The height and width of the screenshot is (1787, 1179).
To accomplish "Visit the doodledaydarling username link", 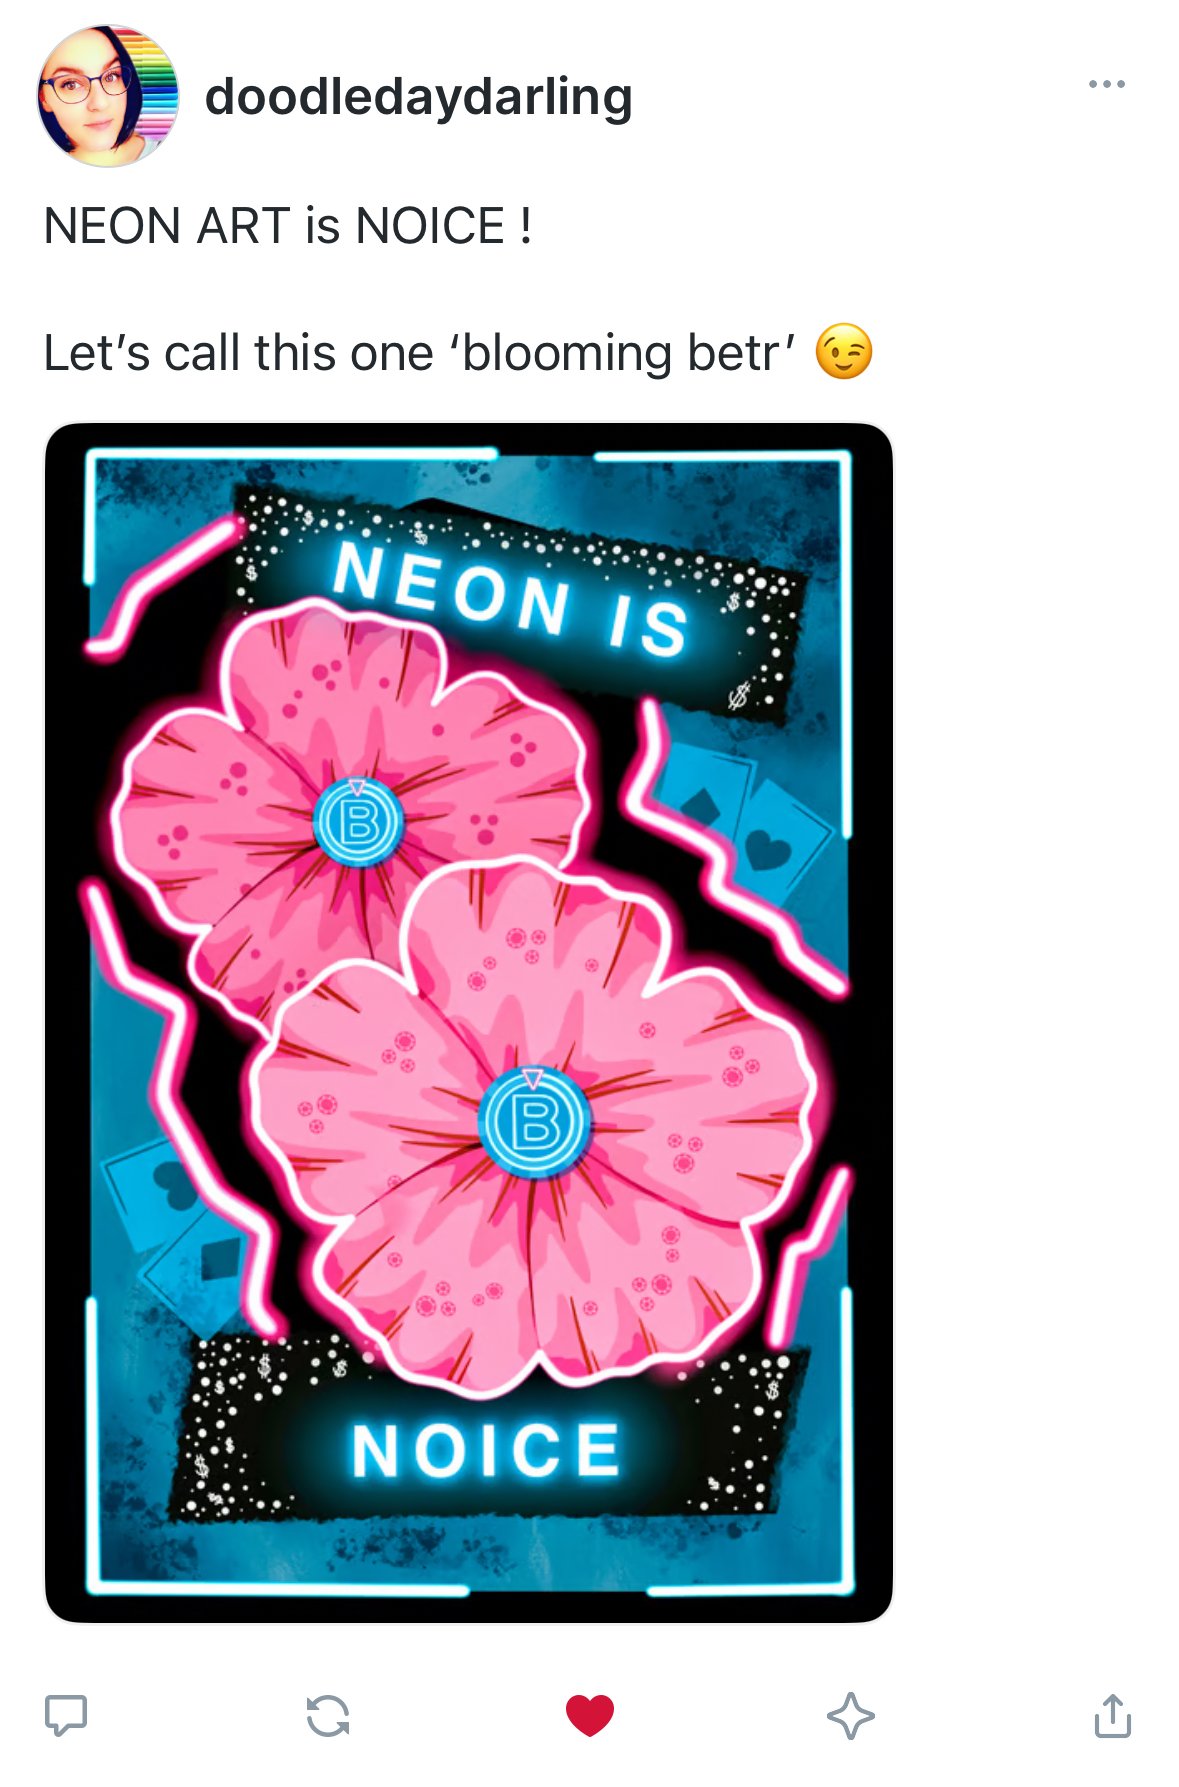I will [418, 97].
